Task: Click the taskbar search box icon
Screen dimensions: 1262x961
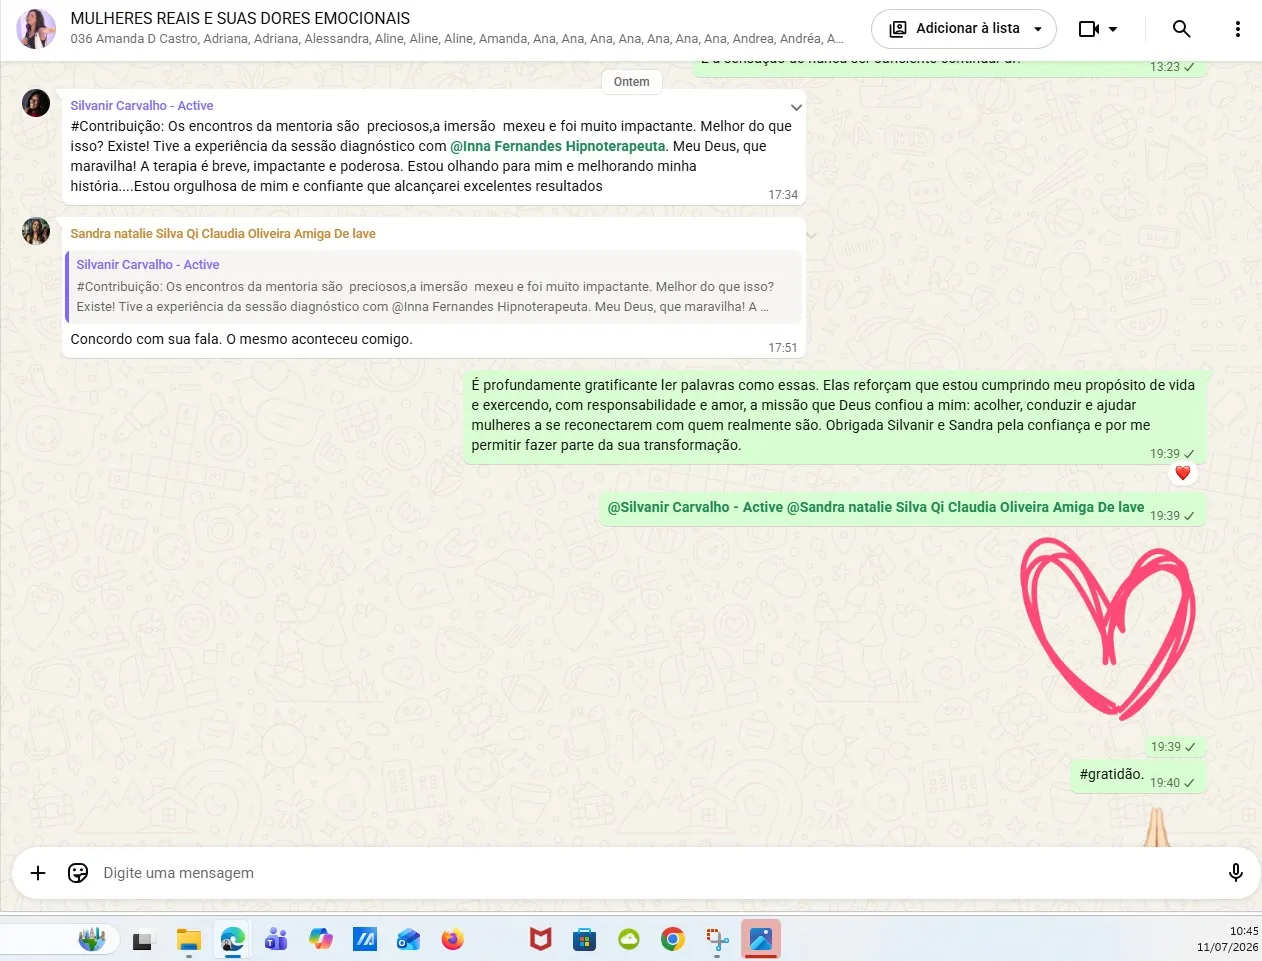Action: coord(92,939)
